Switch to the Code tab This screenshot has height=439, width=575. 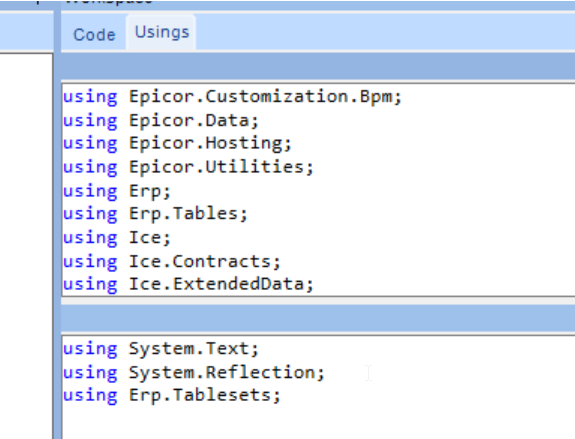pos(94,35)
